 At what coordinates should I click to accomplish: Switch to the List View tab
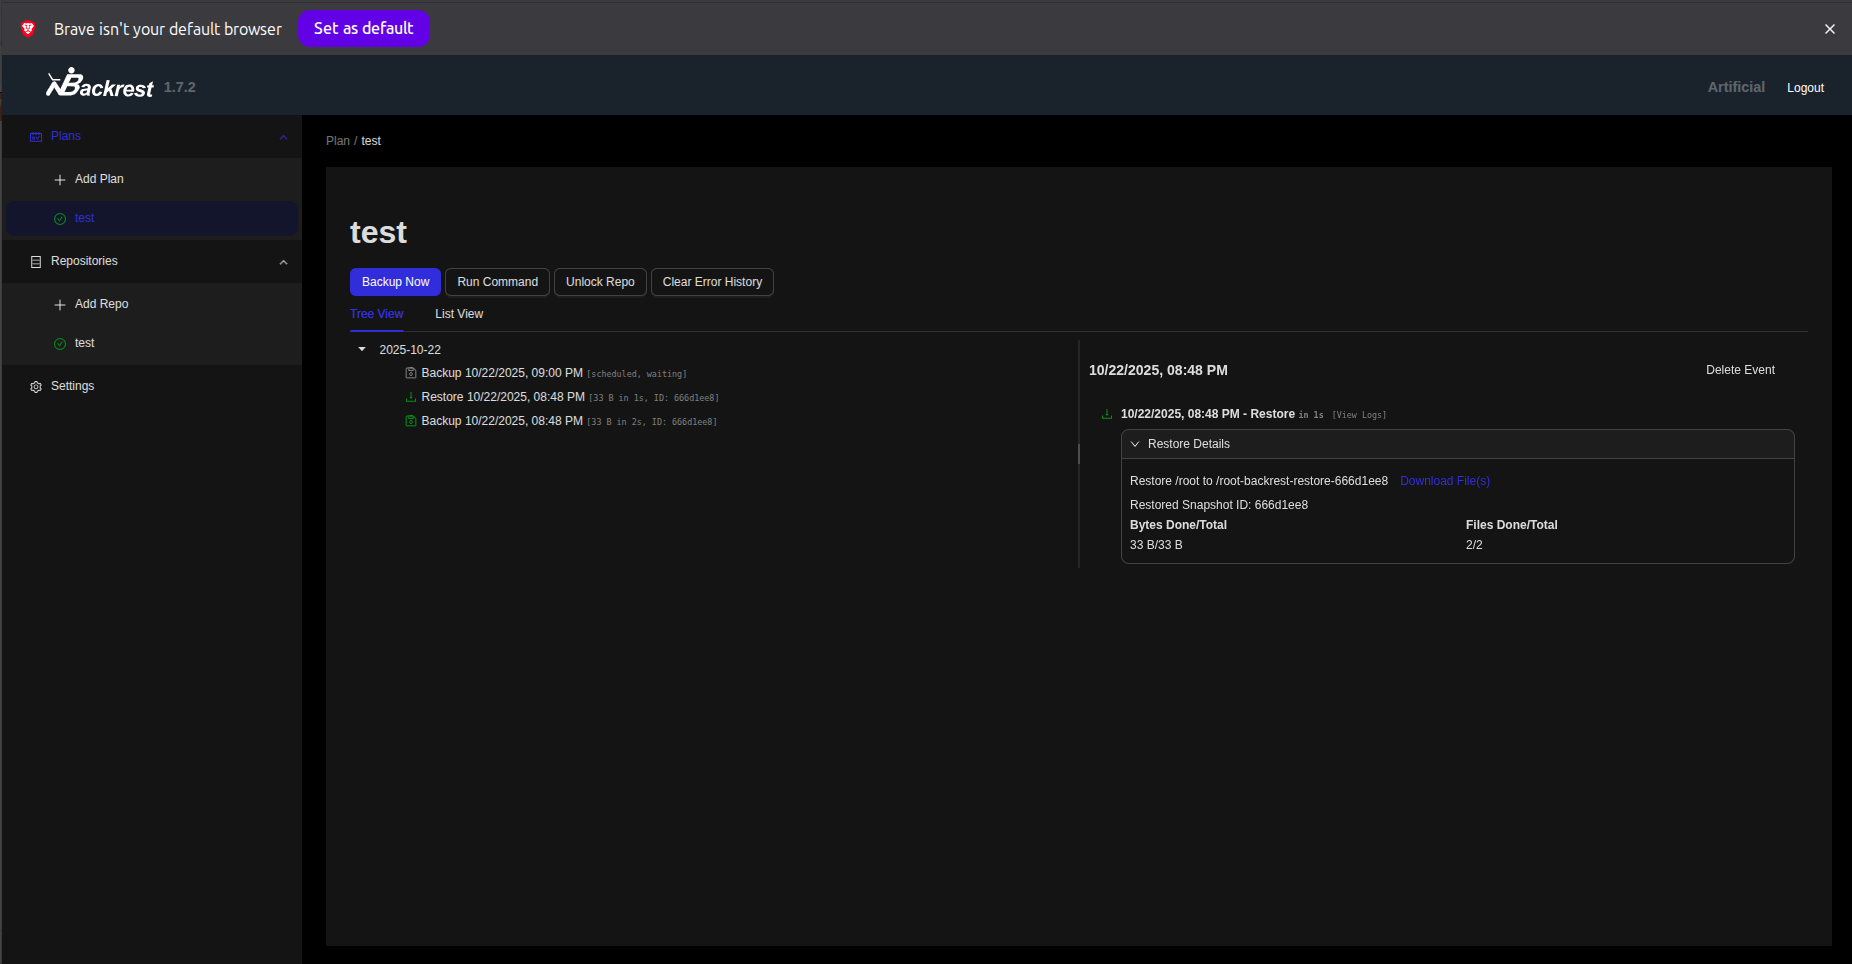tap(459, 314)
